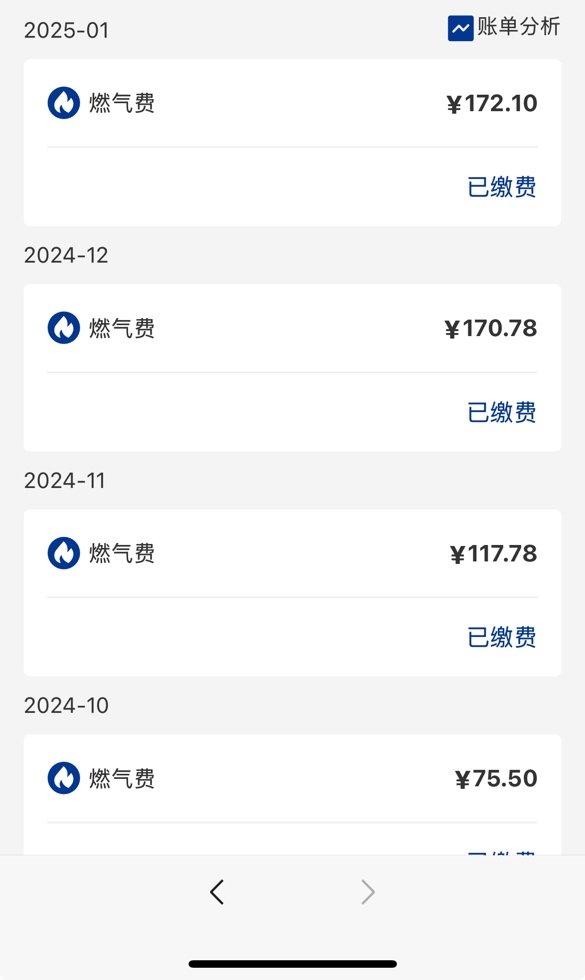Tap the 账单分析 text link
The height and width of the screenshot is (980, 585).
pyautogui.click(x=519, y=27)
